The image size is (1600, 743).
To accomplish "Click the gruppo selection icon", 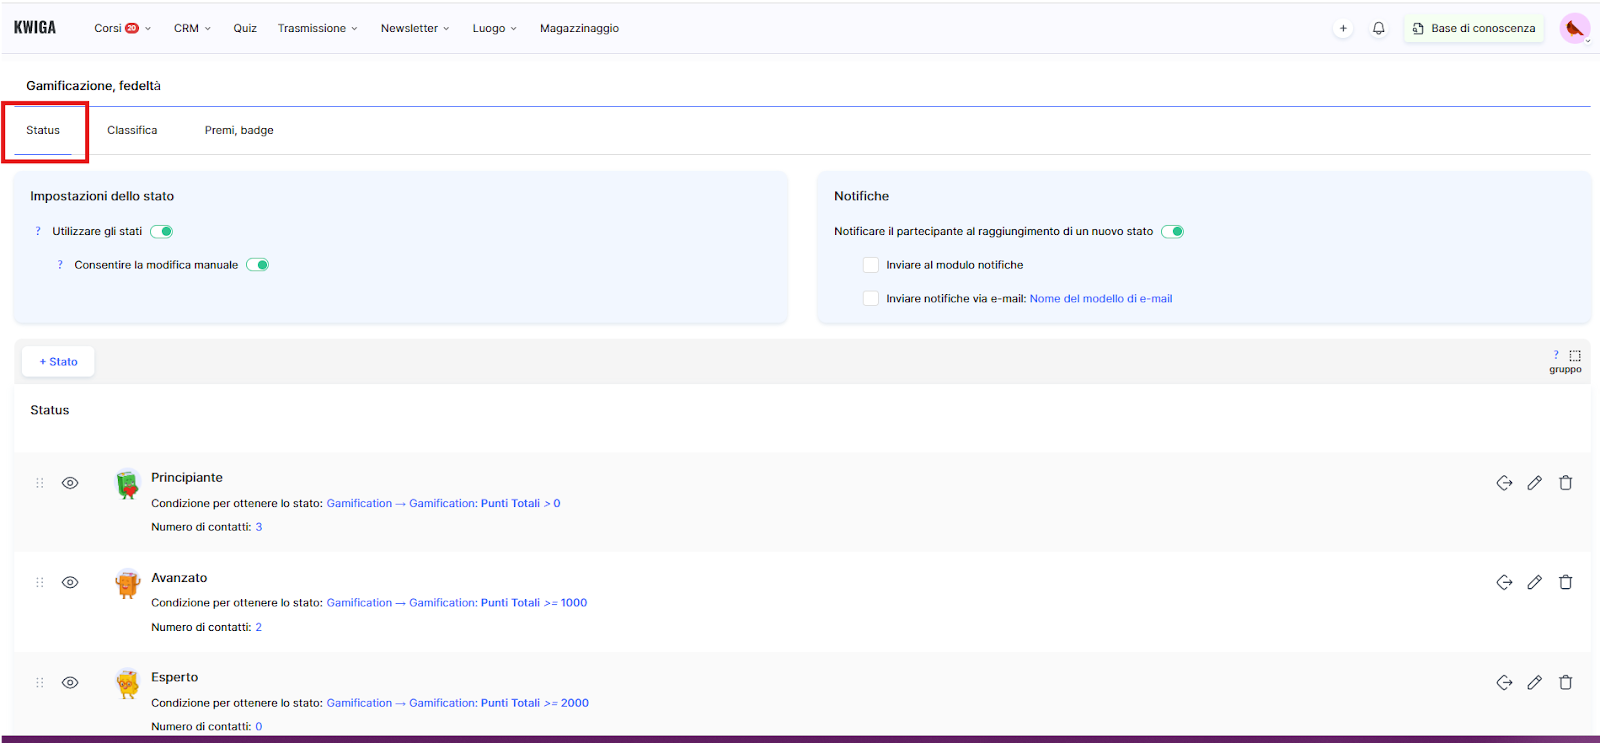I will pyautogui.click(x=1575, y=356).
